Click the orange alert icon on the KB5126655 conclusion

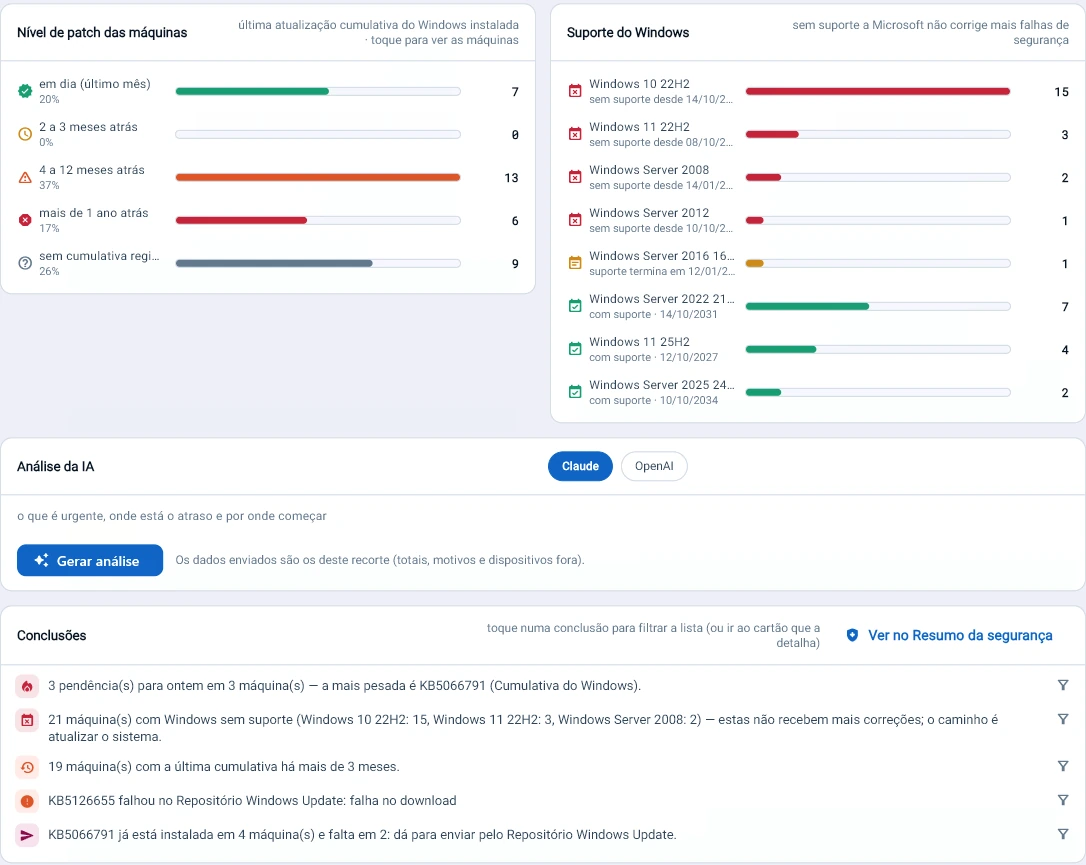[x=27, y=801]
